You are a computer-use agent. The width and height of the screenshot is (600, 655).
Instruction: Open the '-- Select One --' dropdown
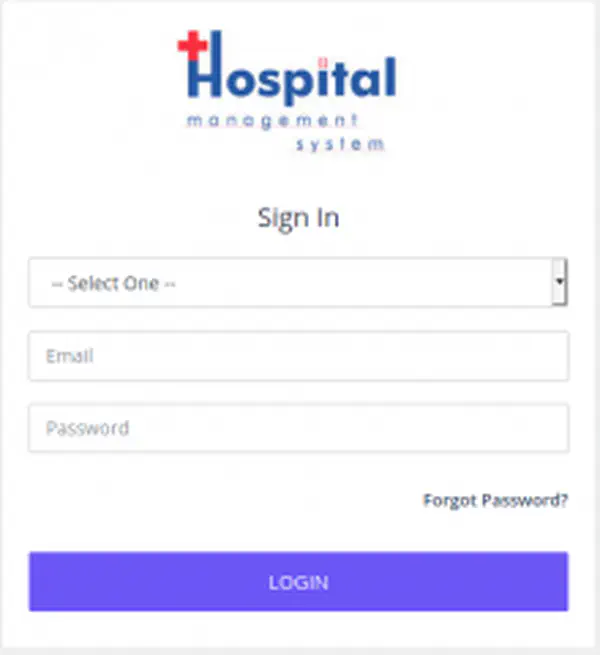[x=298, y=282]
